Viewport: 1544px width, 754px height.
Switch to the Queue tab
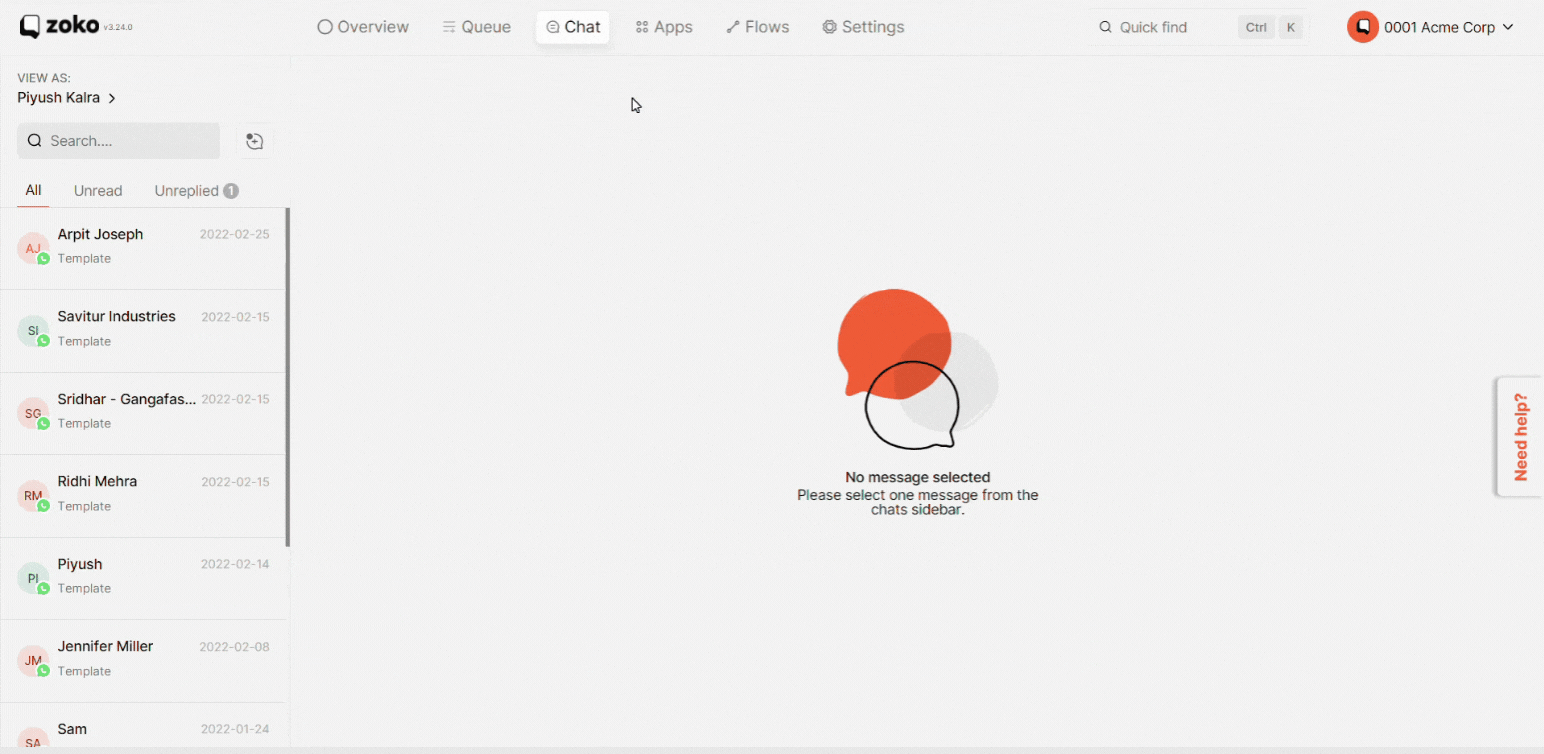pyautogui.click(x=477, y=27)
